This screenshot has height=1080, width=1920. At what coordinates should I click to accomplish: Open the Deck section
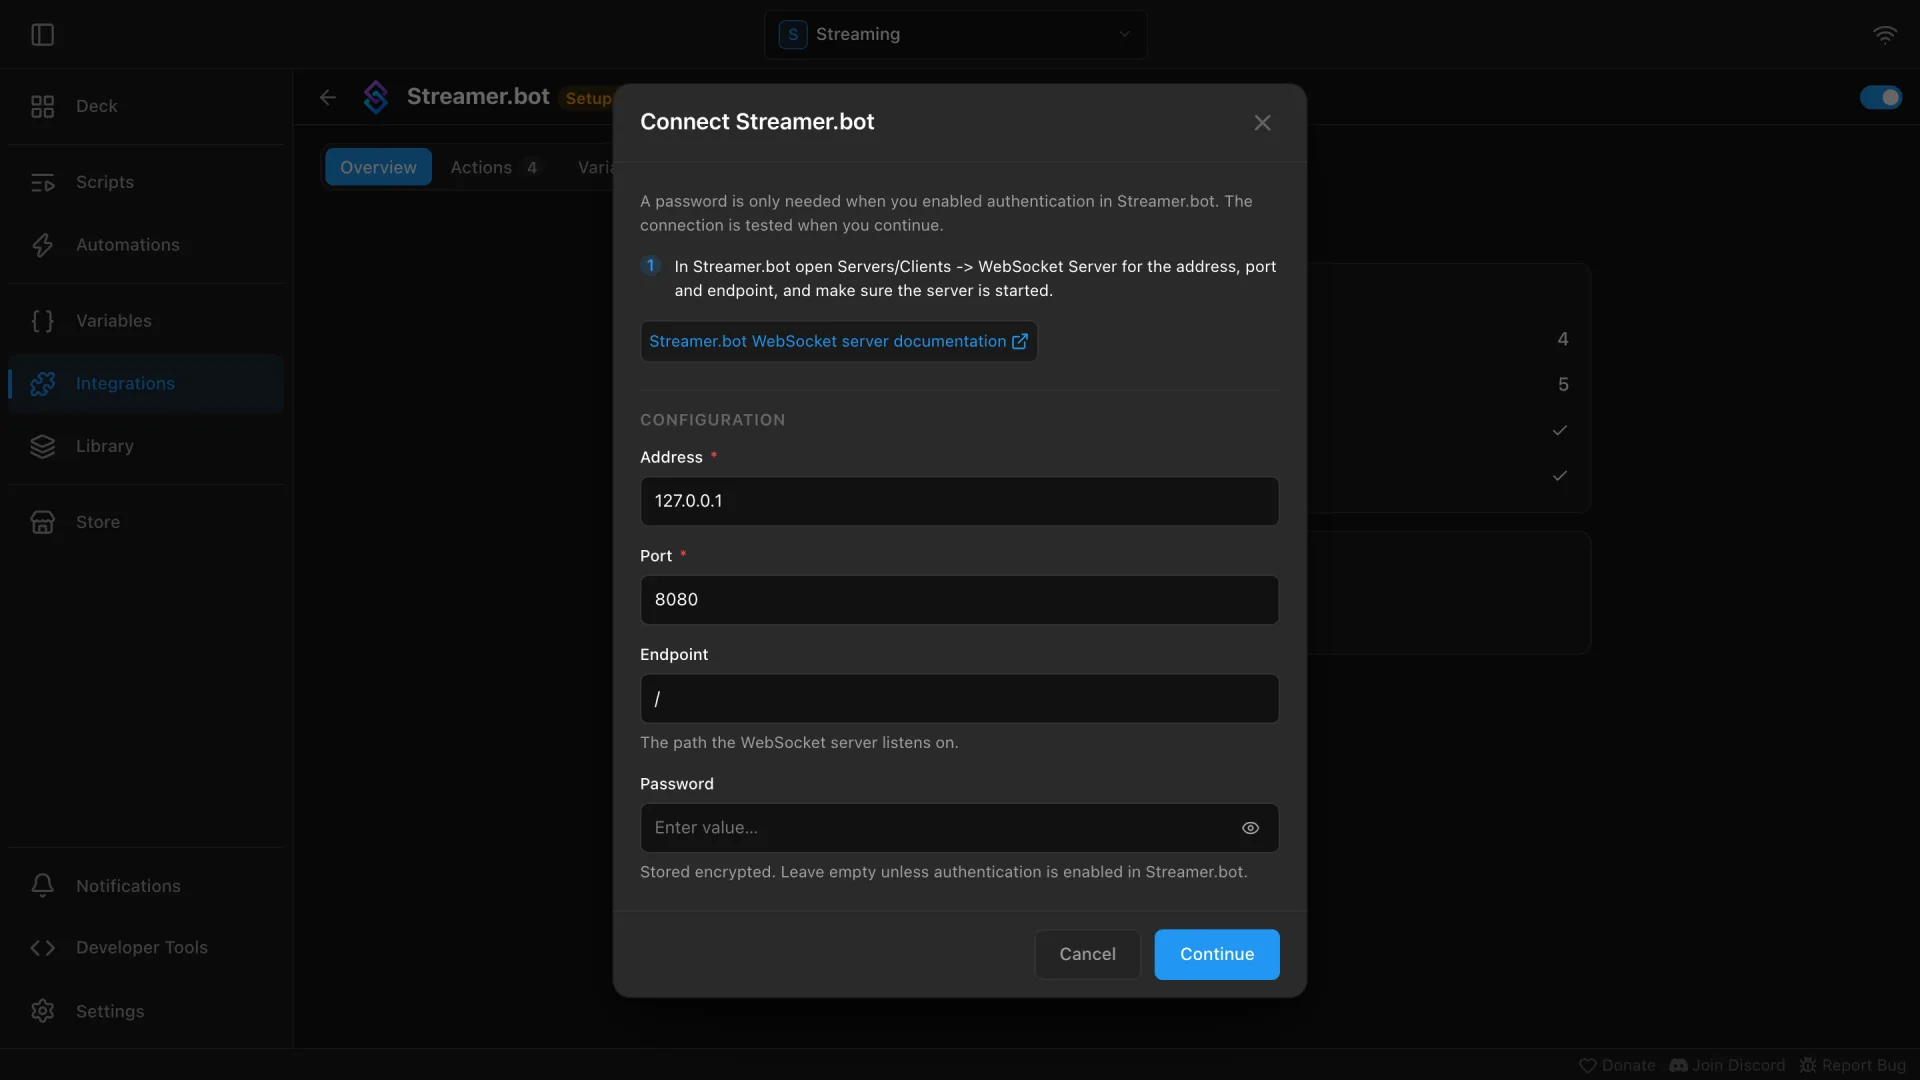146,106
